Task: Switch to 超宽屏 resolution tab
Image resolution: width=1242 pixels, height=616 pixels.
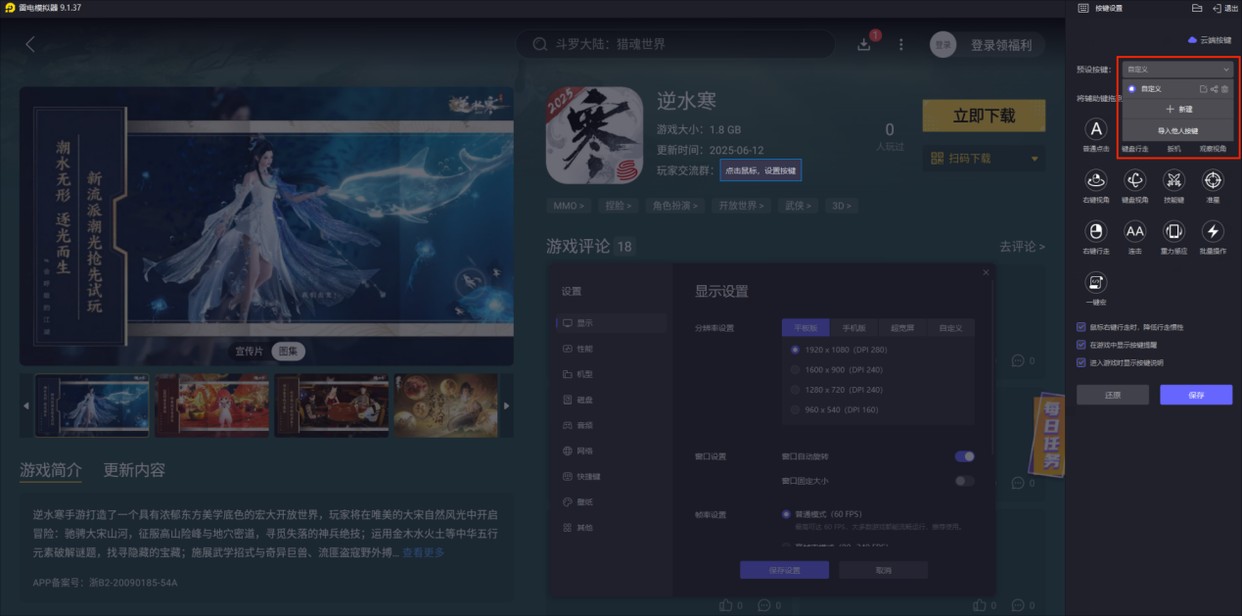Action: pyautogui.click(x=902, y=328)
